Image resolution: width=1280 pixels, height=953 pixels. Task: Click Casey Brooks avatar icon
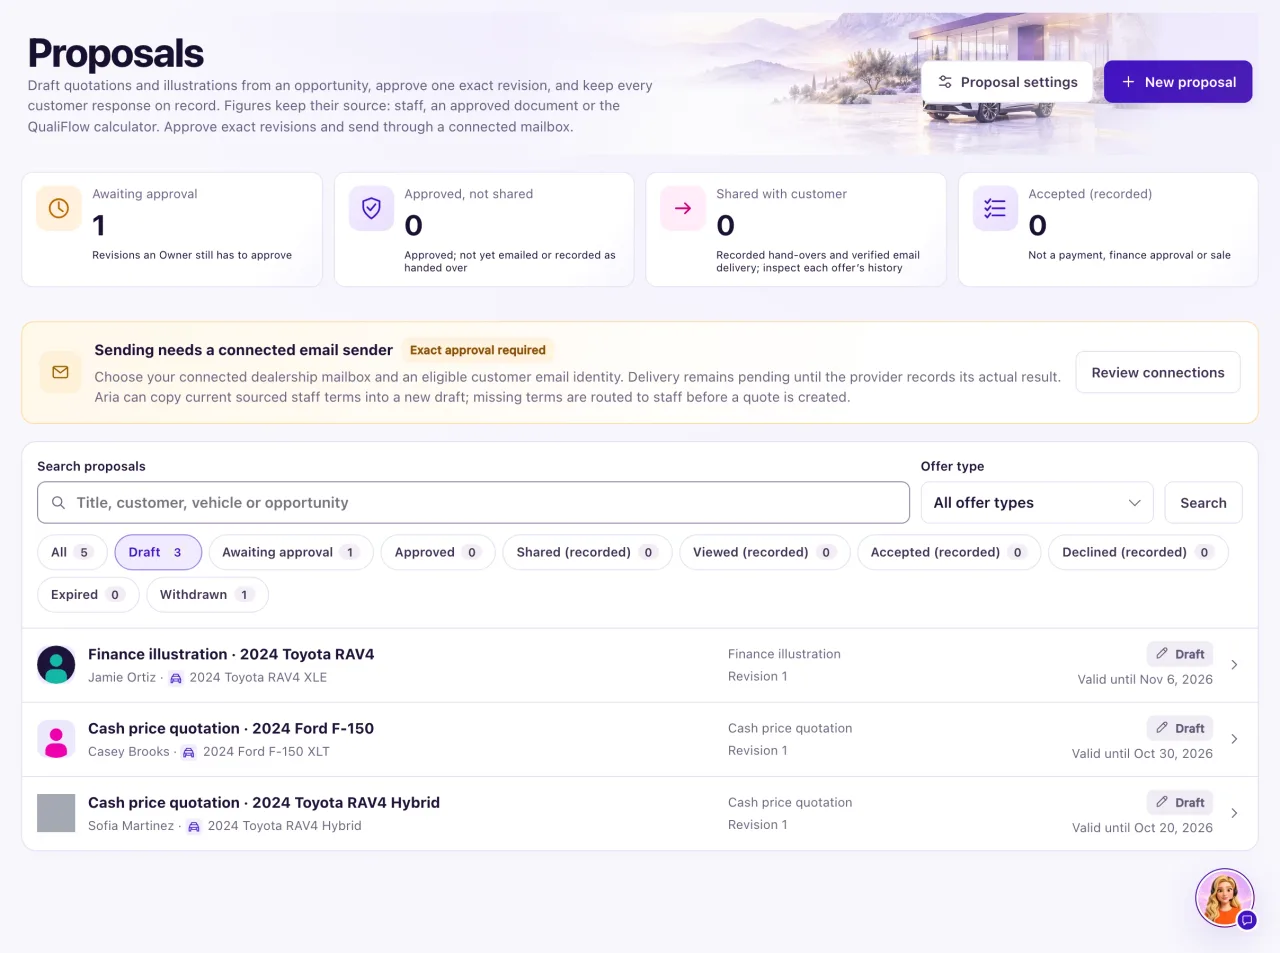(x=56, y=739)
